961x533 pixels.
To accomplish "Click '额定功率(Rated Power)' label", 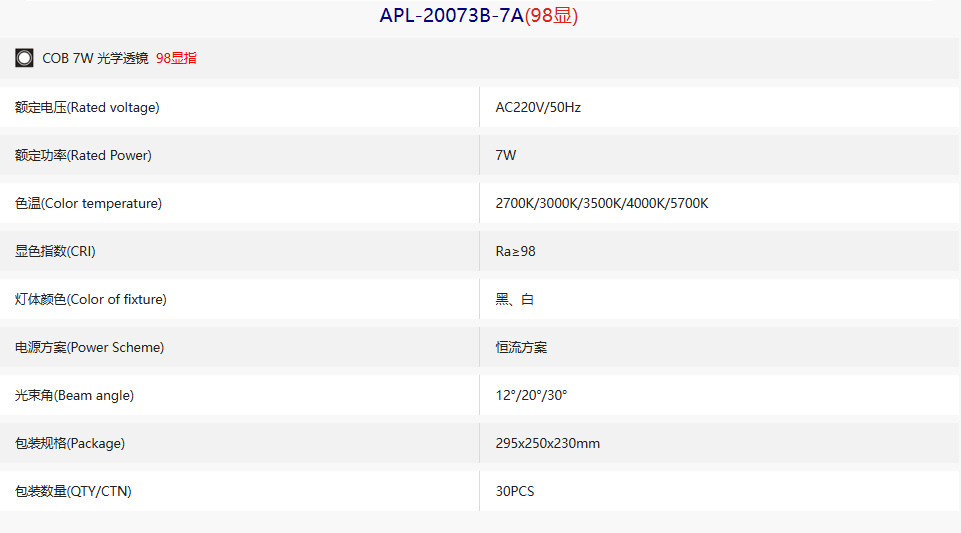I will (83, 156).
